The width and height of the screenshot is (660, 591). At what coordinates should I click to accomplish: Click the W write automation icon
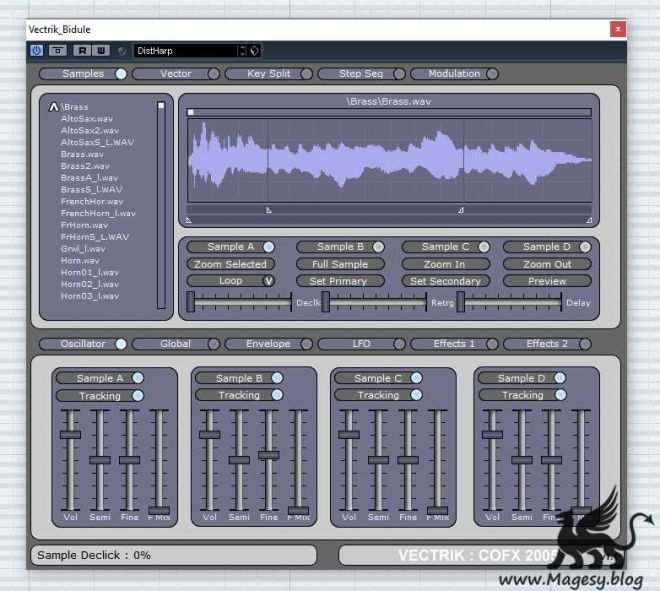click(x=101, y=50)
